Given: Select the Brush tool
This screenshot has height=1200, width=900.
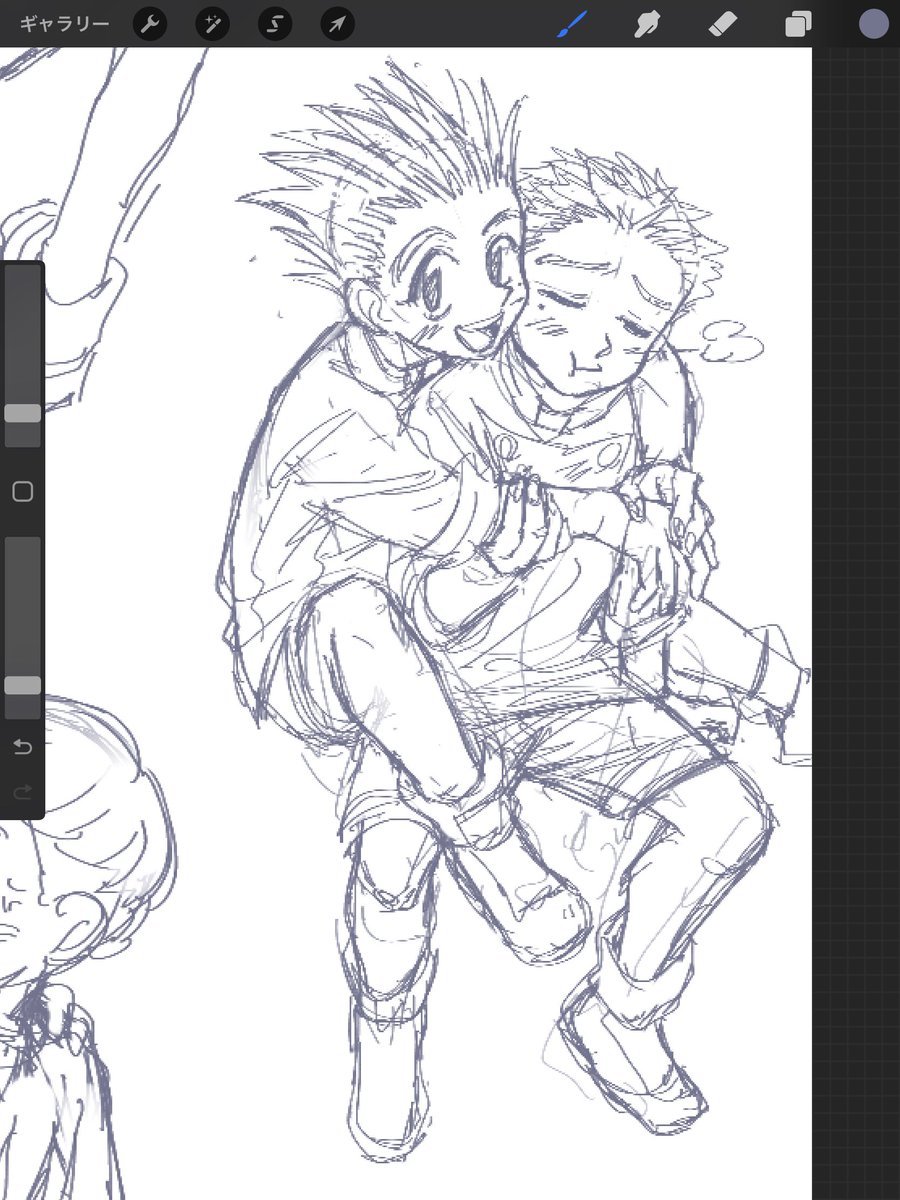Looking at the screenshot, I should click(x=574, y=24).
